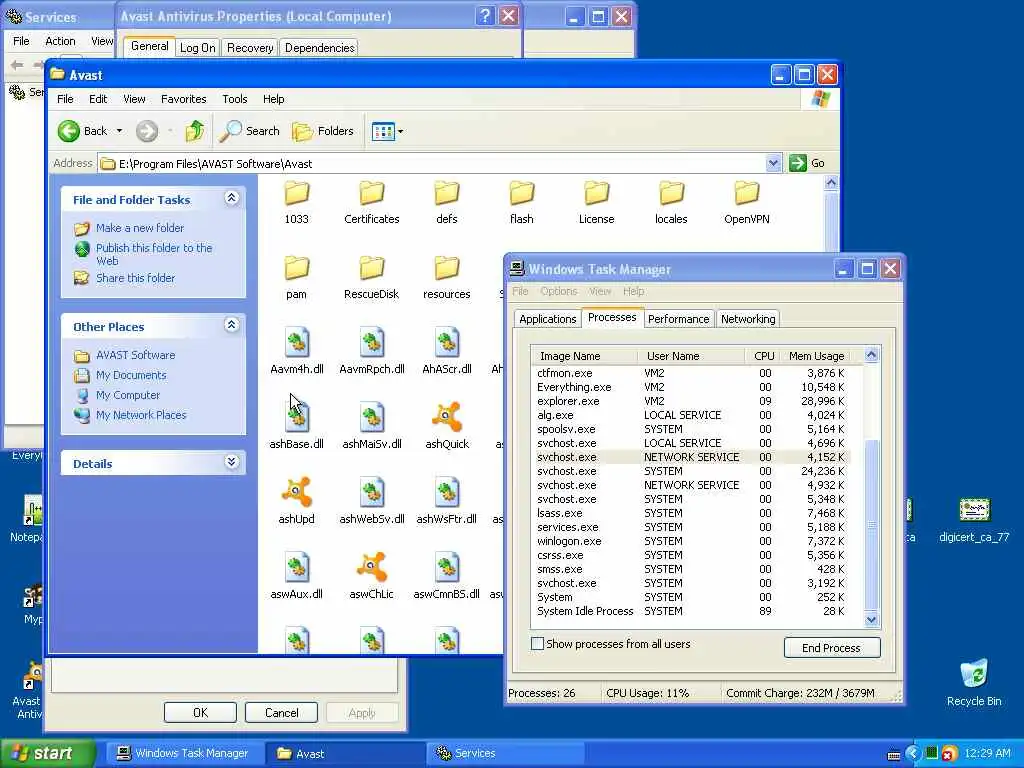Open the Log On tab in Properties

point(197,48)
